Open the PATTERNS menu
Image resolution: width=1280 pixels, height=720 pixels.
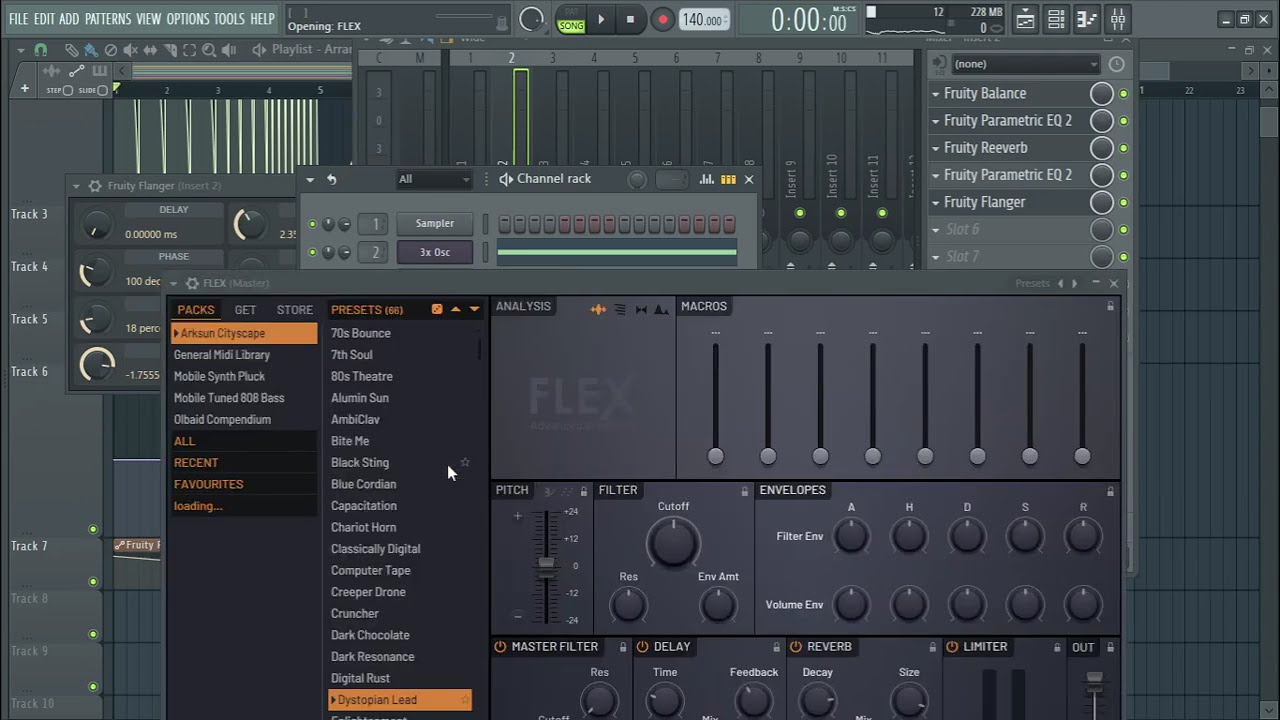(108, 19)
